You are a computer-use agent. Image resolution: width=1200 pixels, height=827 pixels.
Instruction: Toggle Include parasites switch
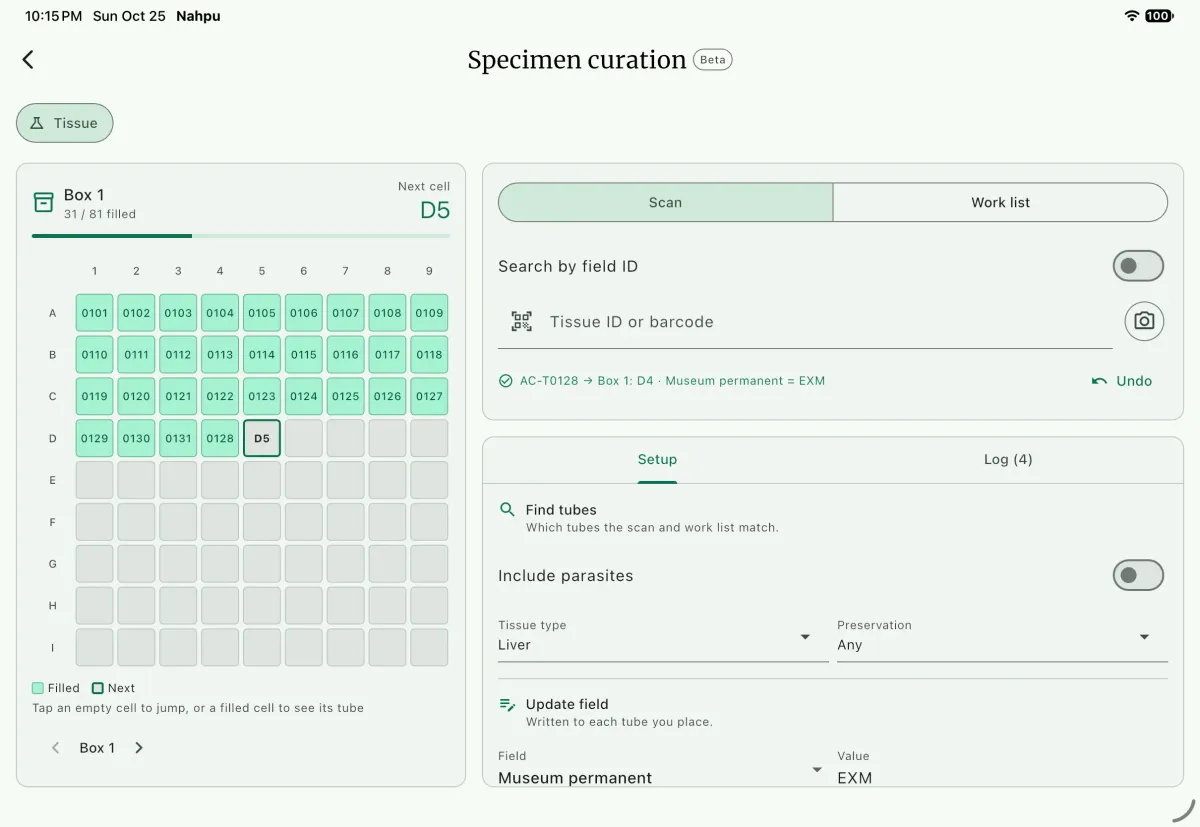pos(1138,575)
